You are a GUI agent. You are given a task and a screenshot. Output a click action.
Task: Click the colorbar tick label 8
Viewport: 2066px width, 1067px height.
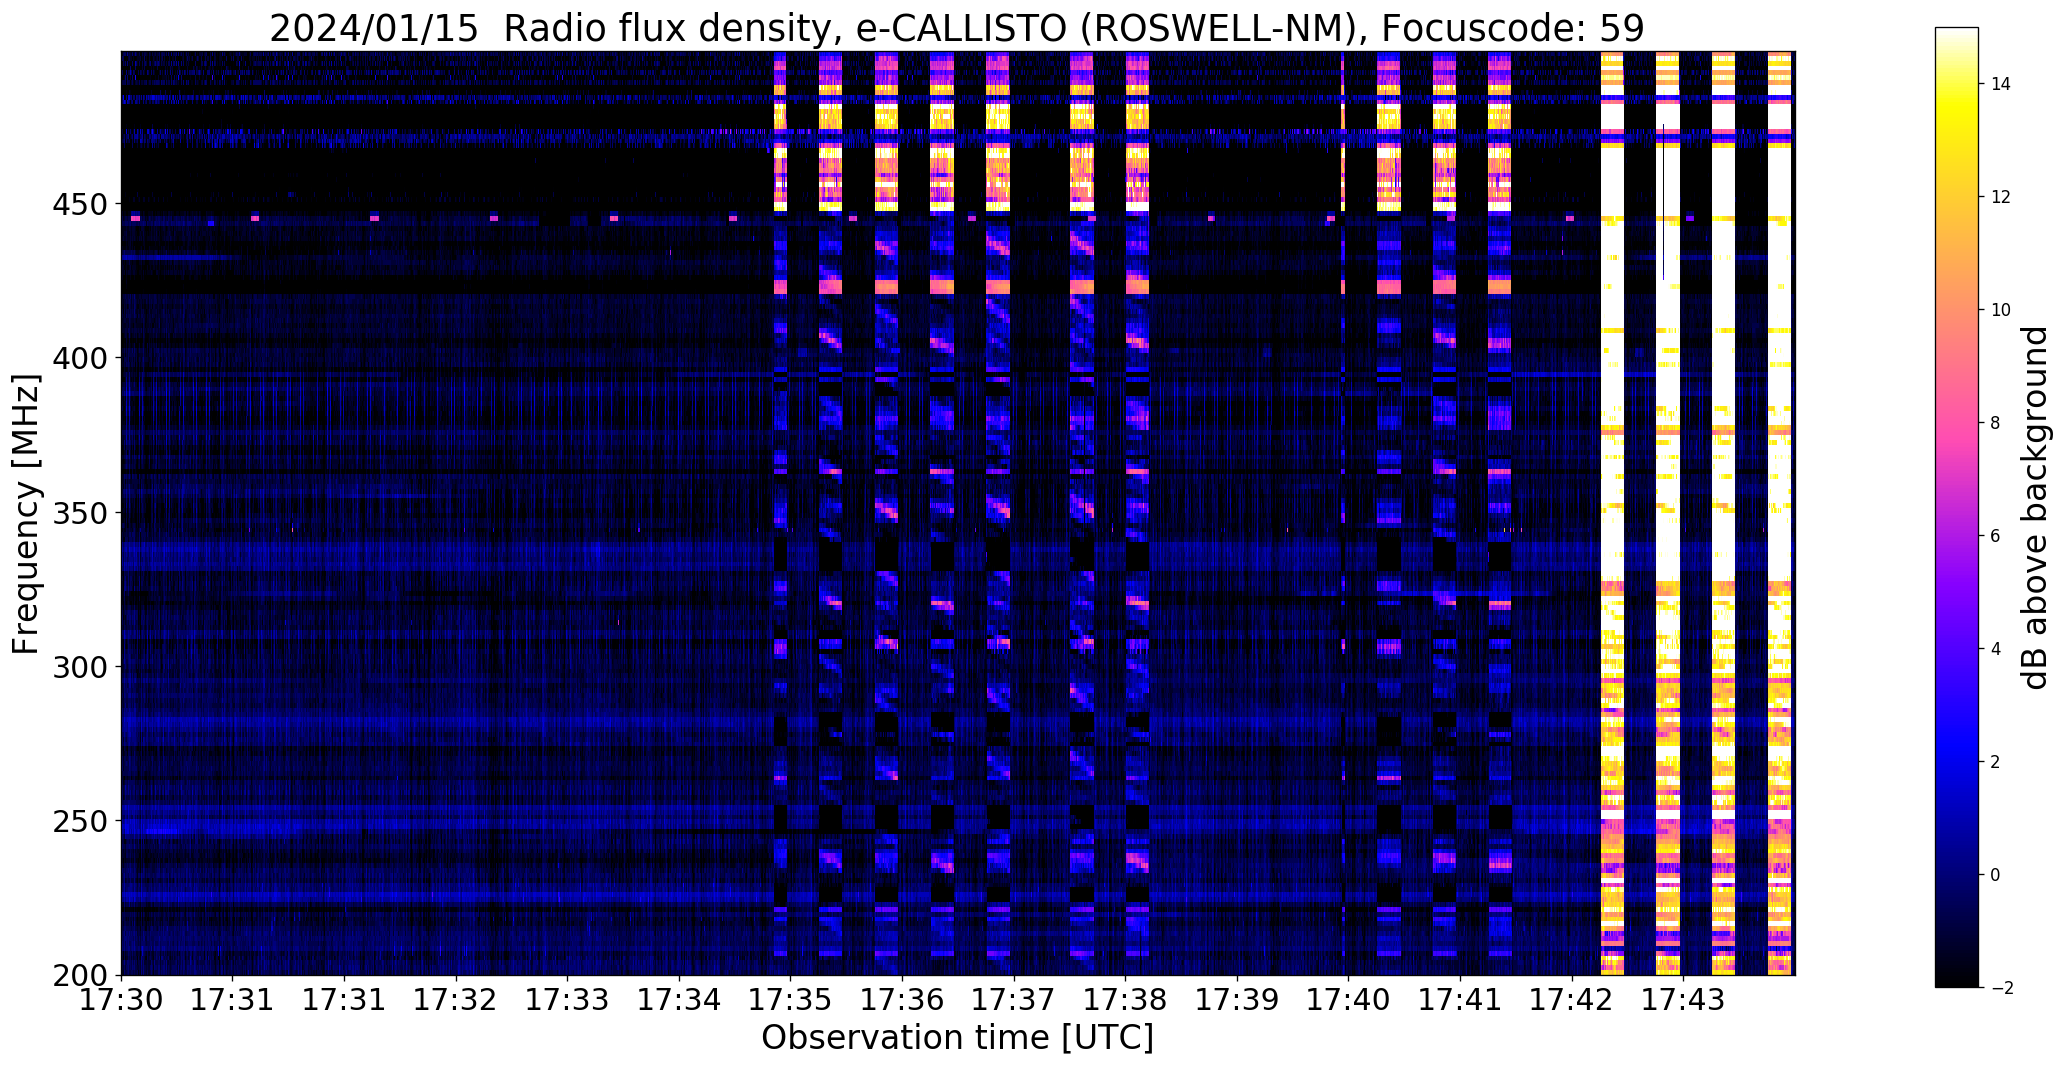click(x=1995, y=423)
